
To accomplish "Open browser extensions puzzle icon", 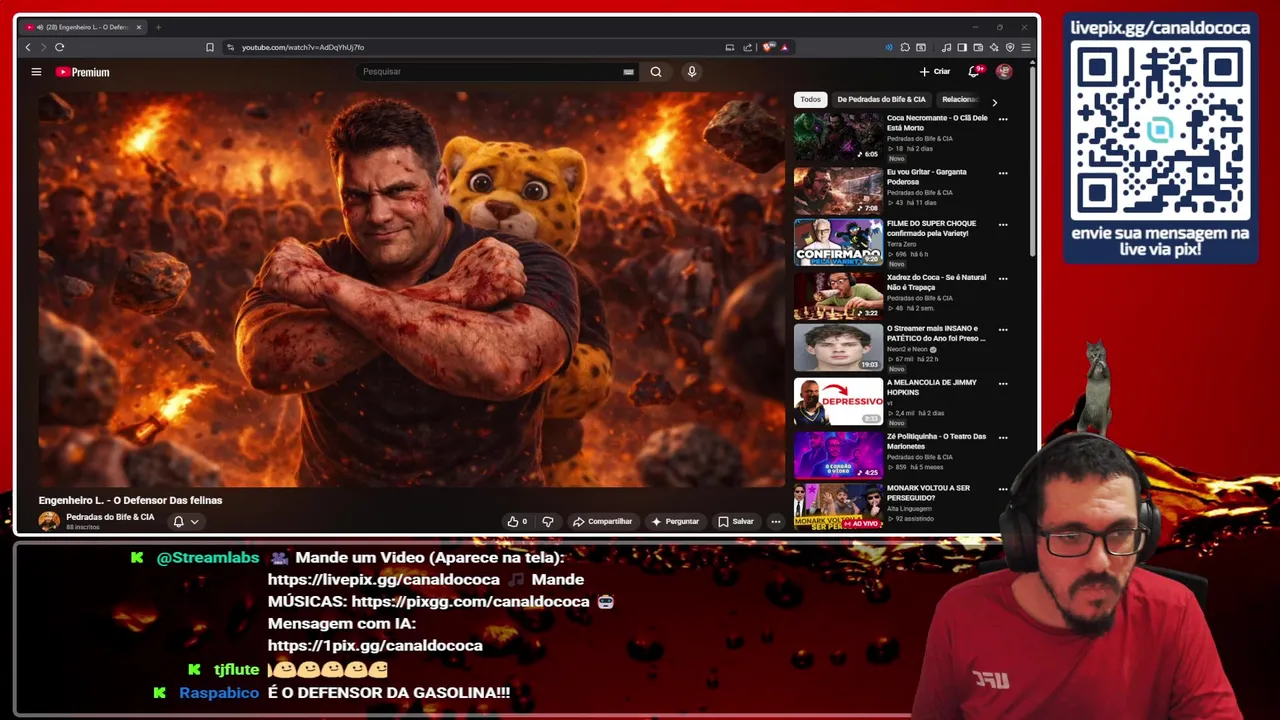I will pos(905,47).
